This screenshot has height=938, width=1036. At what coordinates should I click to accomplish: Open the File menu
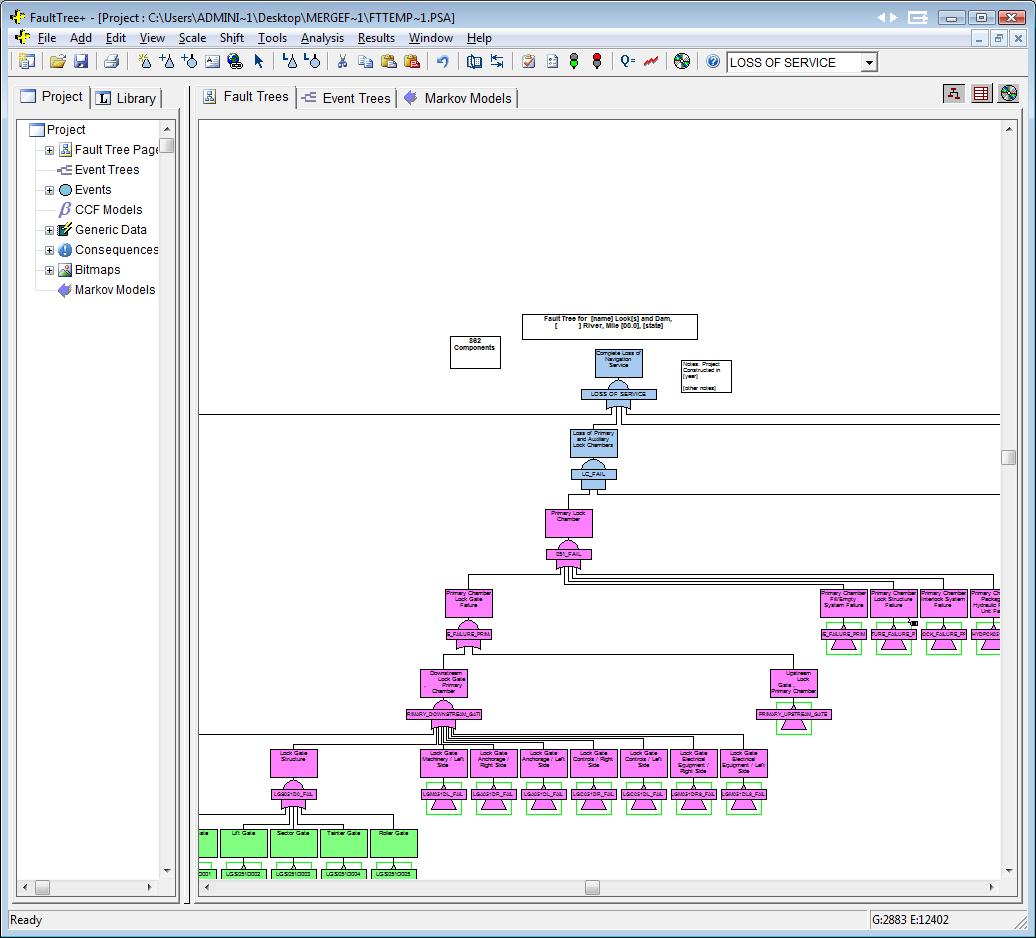point(46,38)
